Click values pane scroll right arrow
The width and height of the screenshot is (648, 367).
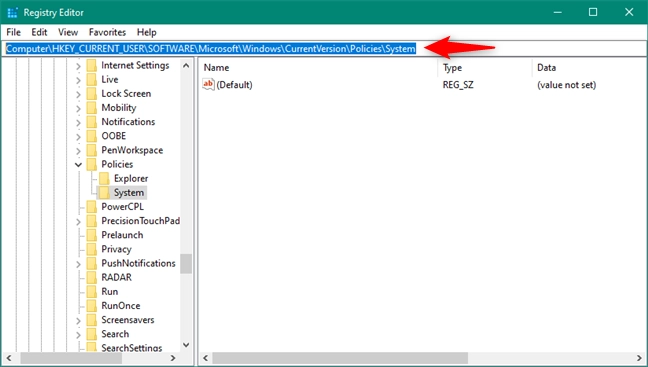click(x=639, y=358)
